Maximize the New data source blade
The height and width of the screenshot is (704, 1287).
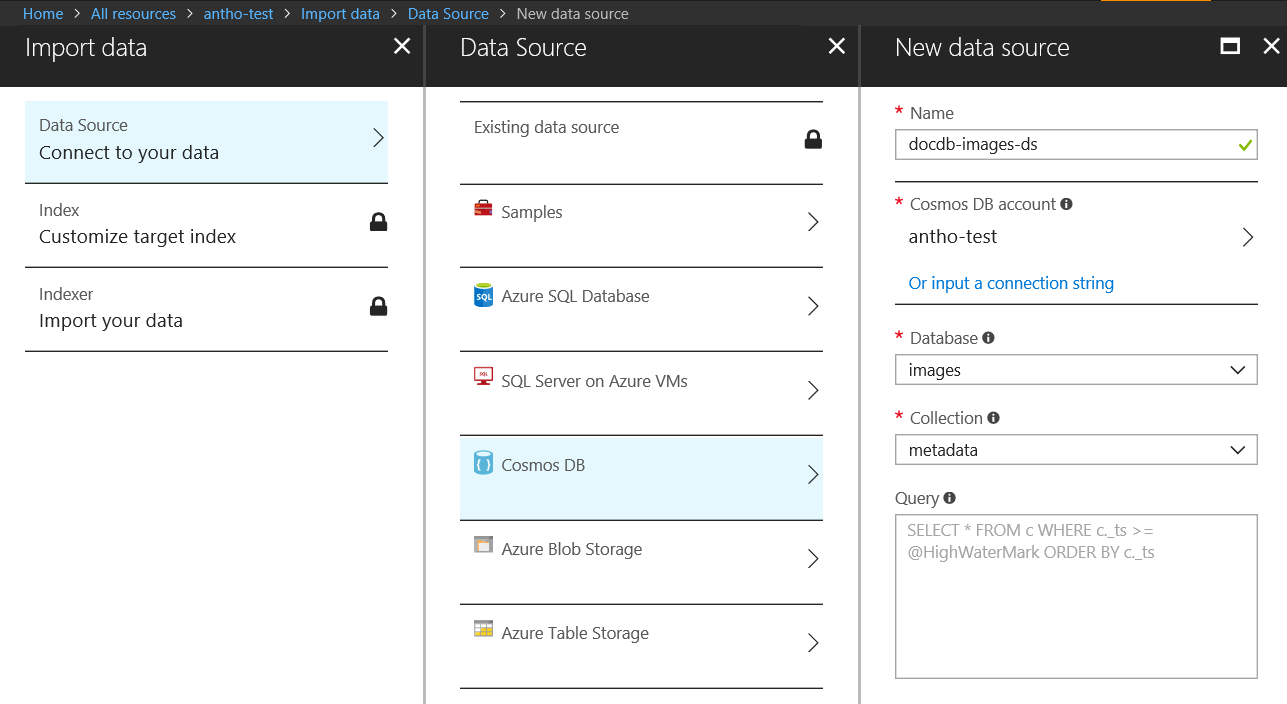[x=1230, y=46]
